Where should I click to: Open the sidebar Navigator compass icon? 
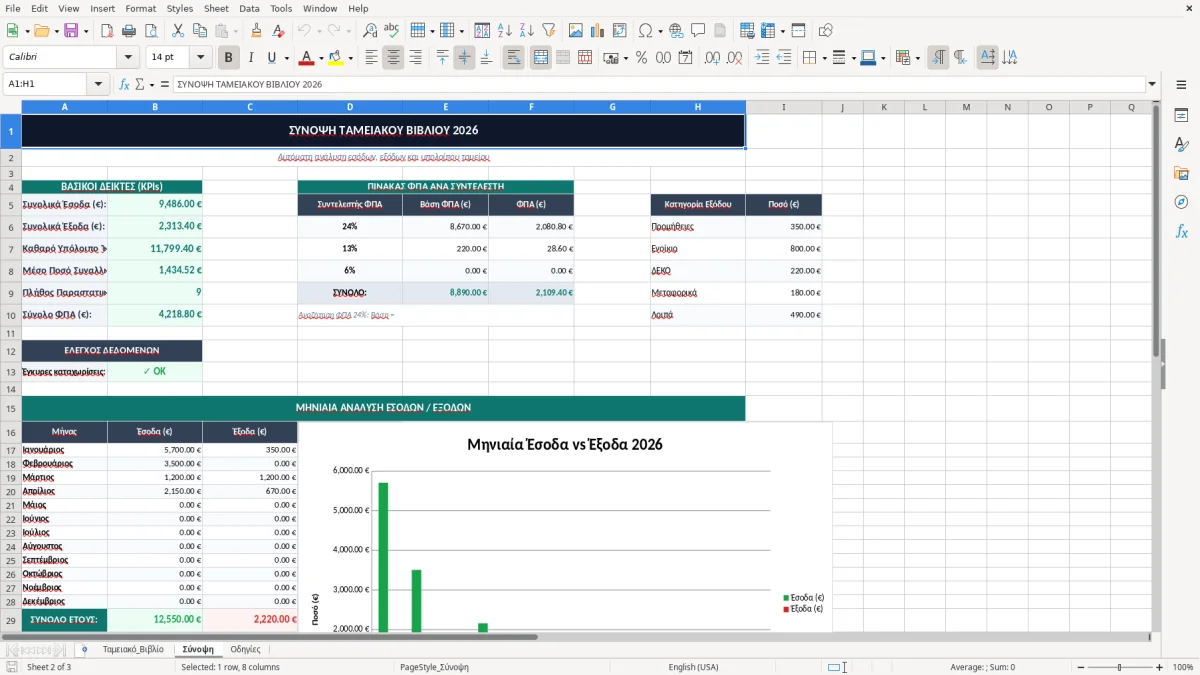click(1181, 202)
